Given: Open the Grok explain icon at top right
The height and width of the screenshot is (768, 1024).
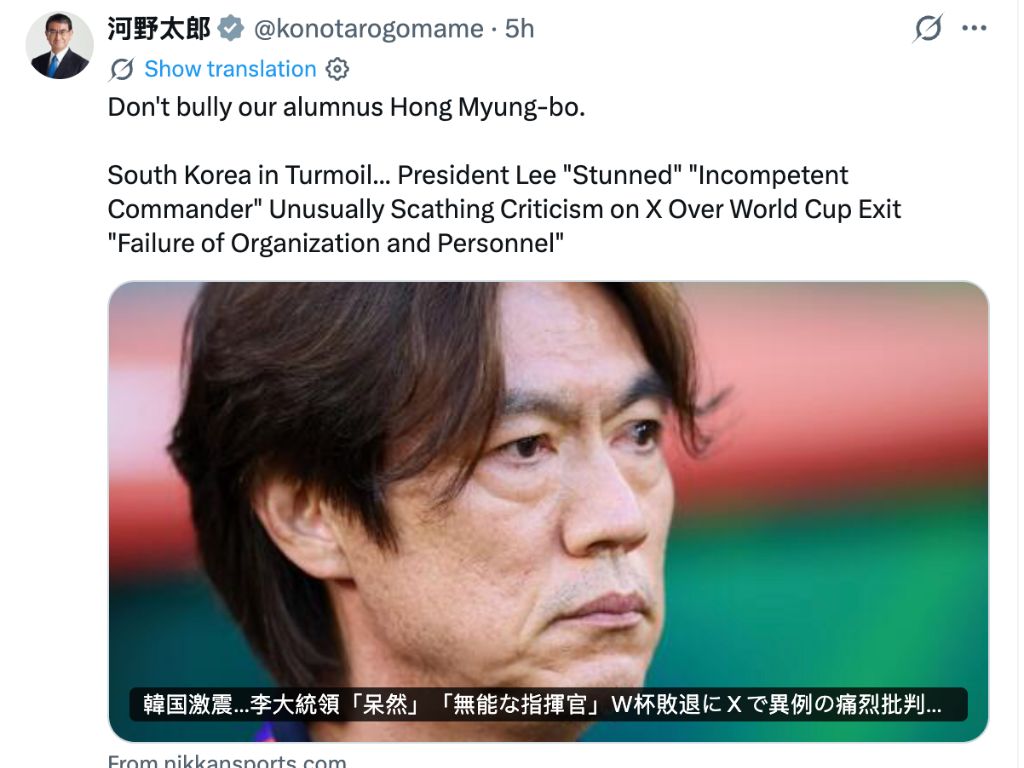Looking at the screenshot, I should (x=927, y=28).
